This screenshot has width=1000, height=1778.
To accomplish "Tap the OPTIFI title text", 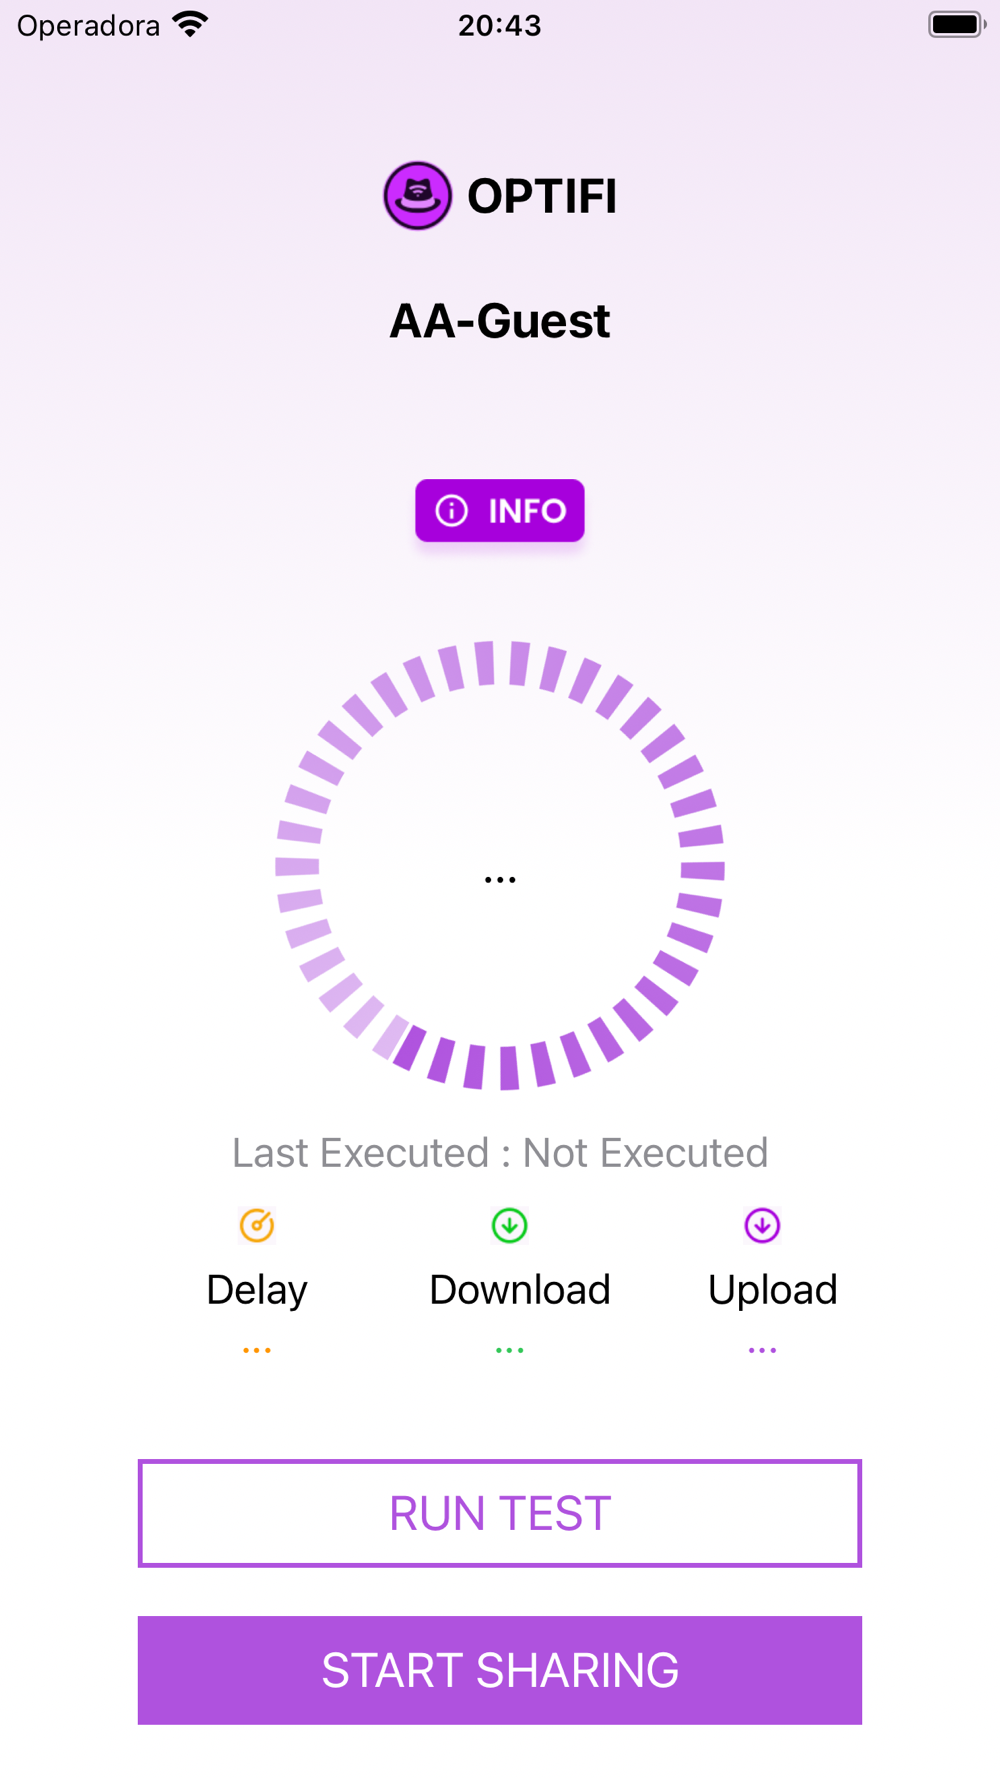I will [542, 196].
